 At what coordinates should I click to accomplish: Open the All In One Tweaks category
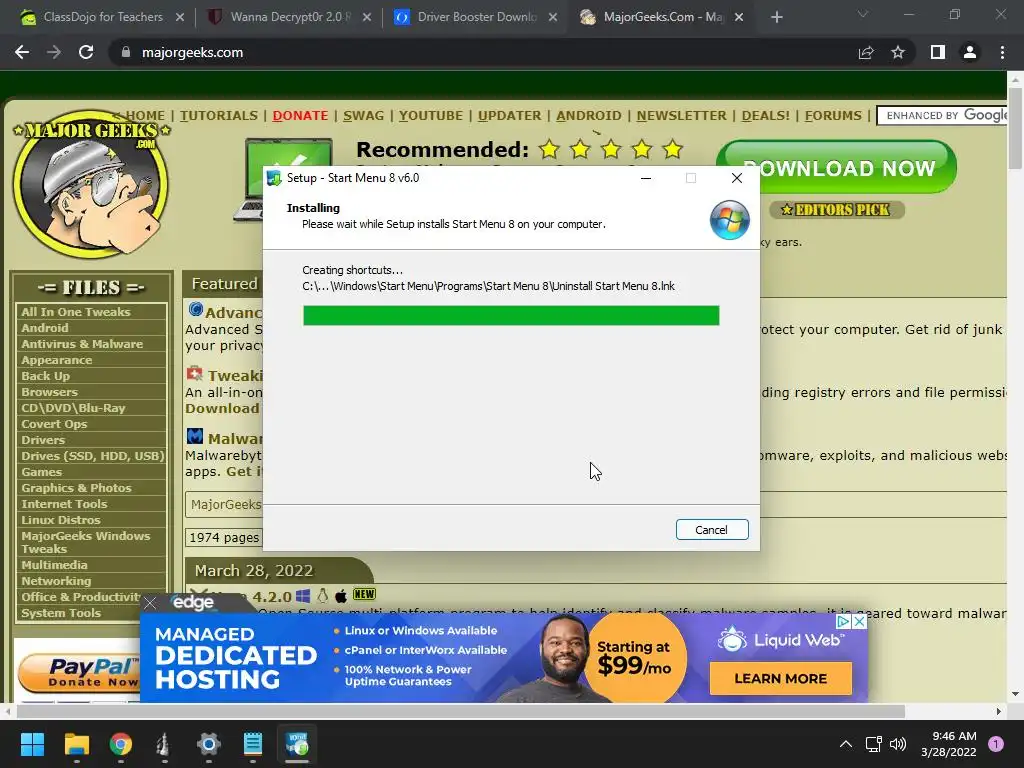[76, 312]
